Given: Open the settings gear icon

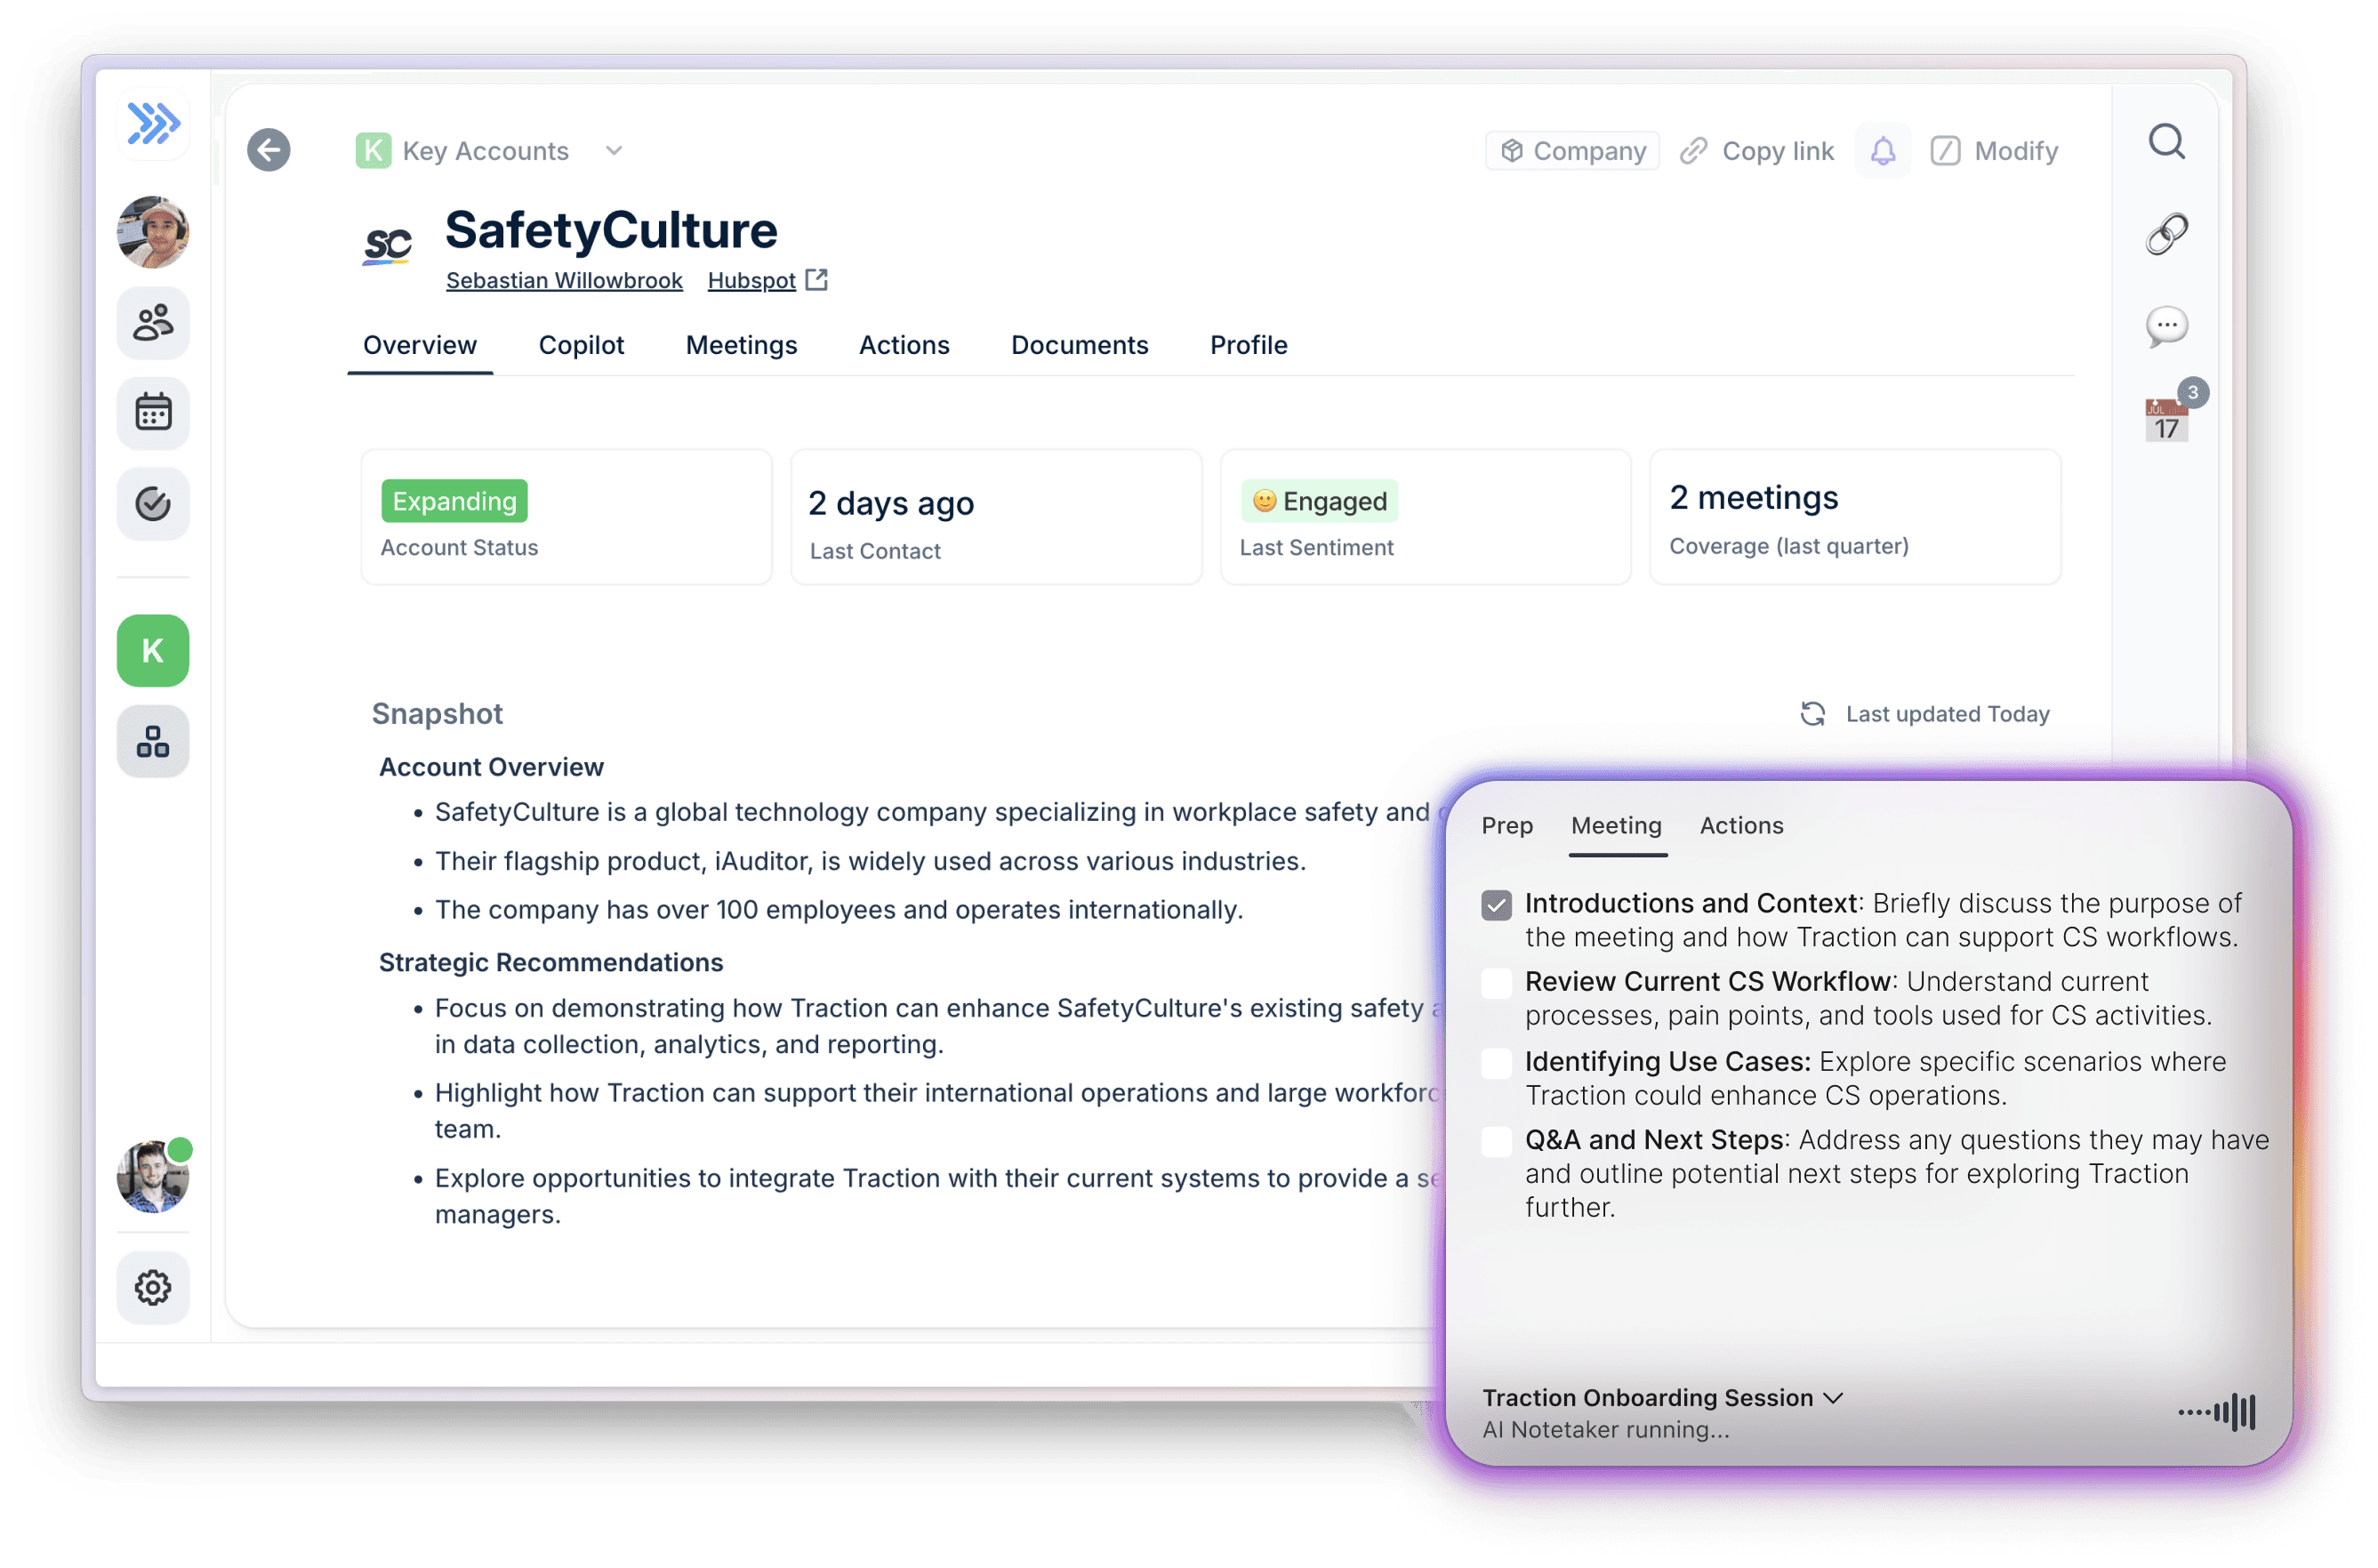Looking at the screenshot, I should coord(153,1287).
